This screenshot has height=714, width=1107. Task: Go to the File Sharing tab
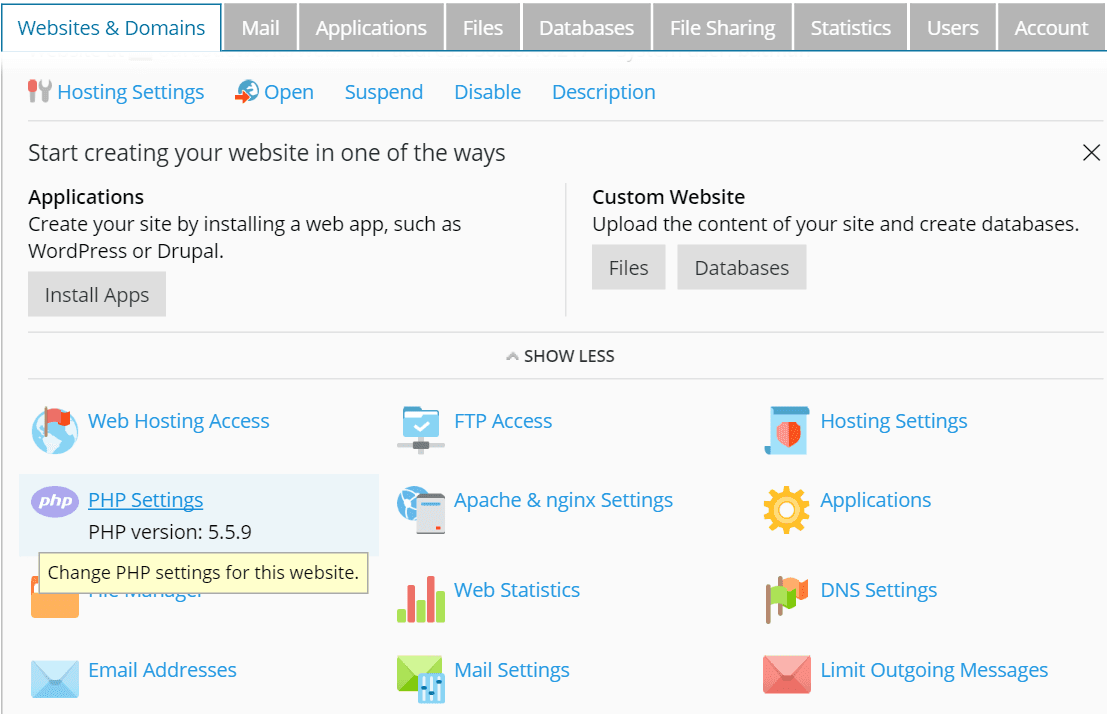[722, 28]
